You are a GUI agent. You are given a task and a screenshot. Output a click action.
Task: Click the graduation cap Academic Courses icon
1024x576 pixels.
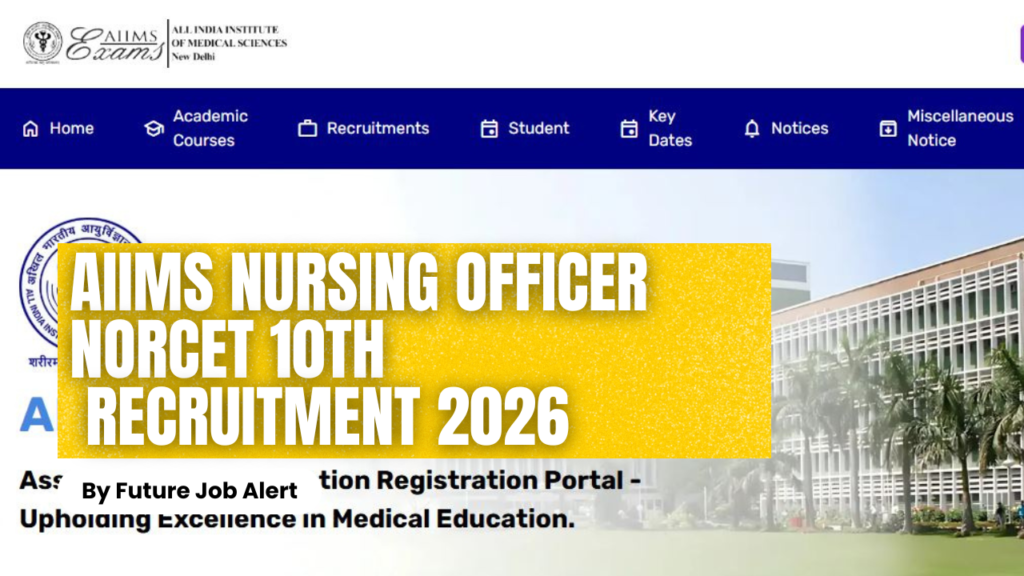tap(154, 129)
